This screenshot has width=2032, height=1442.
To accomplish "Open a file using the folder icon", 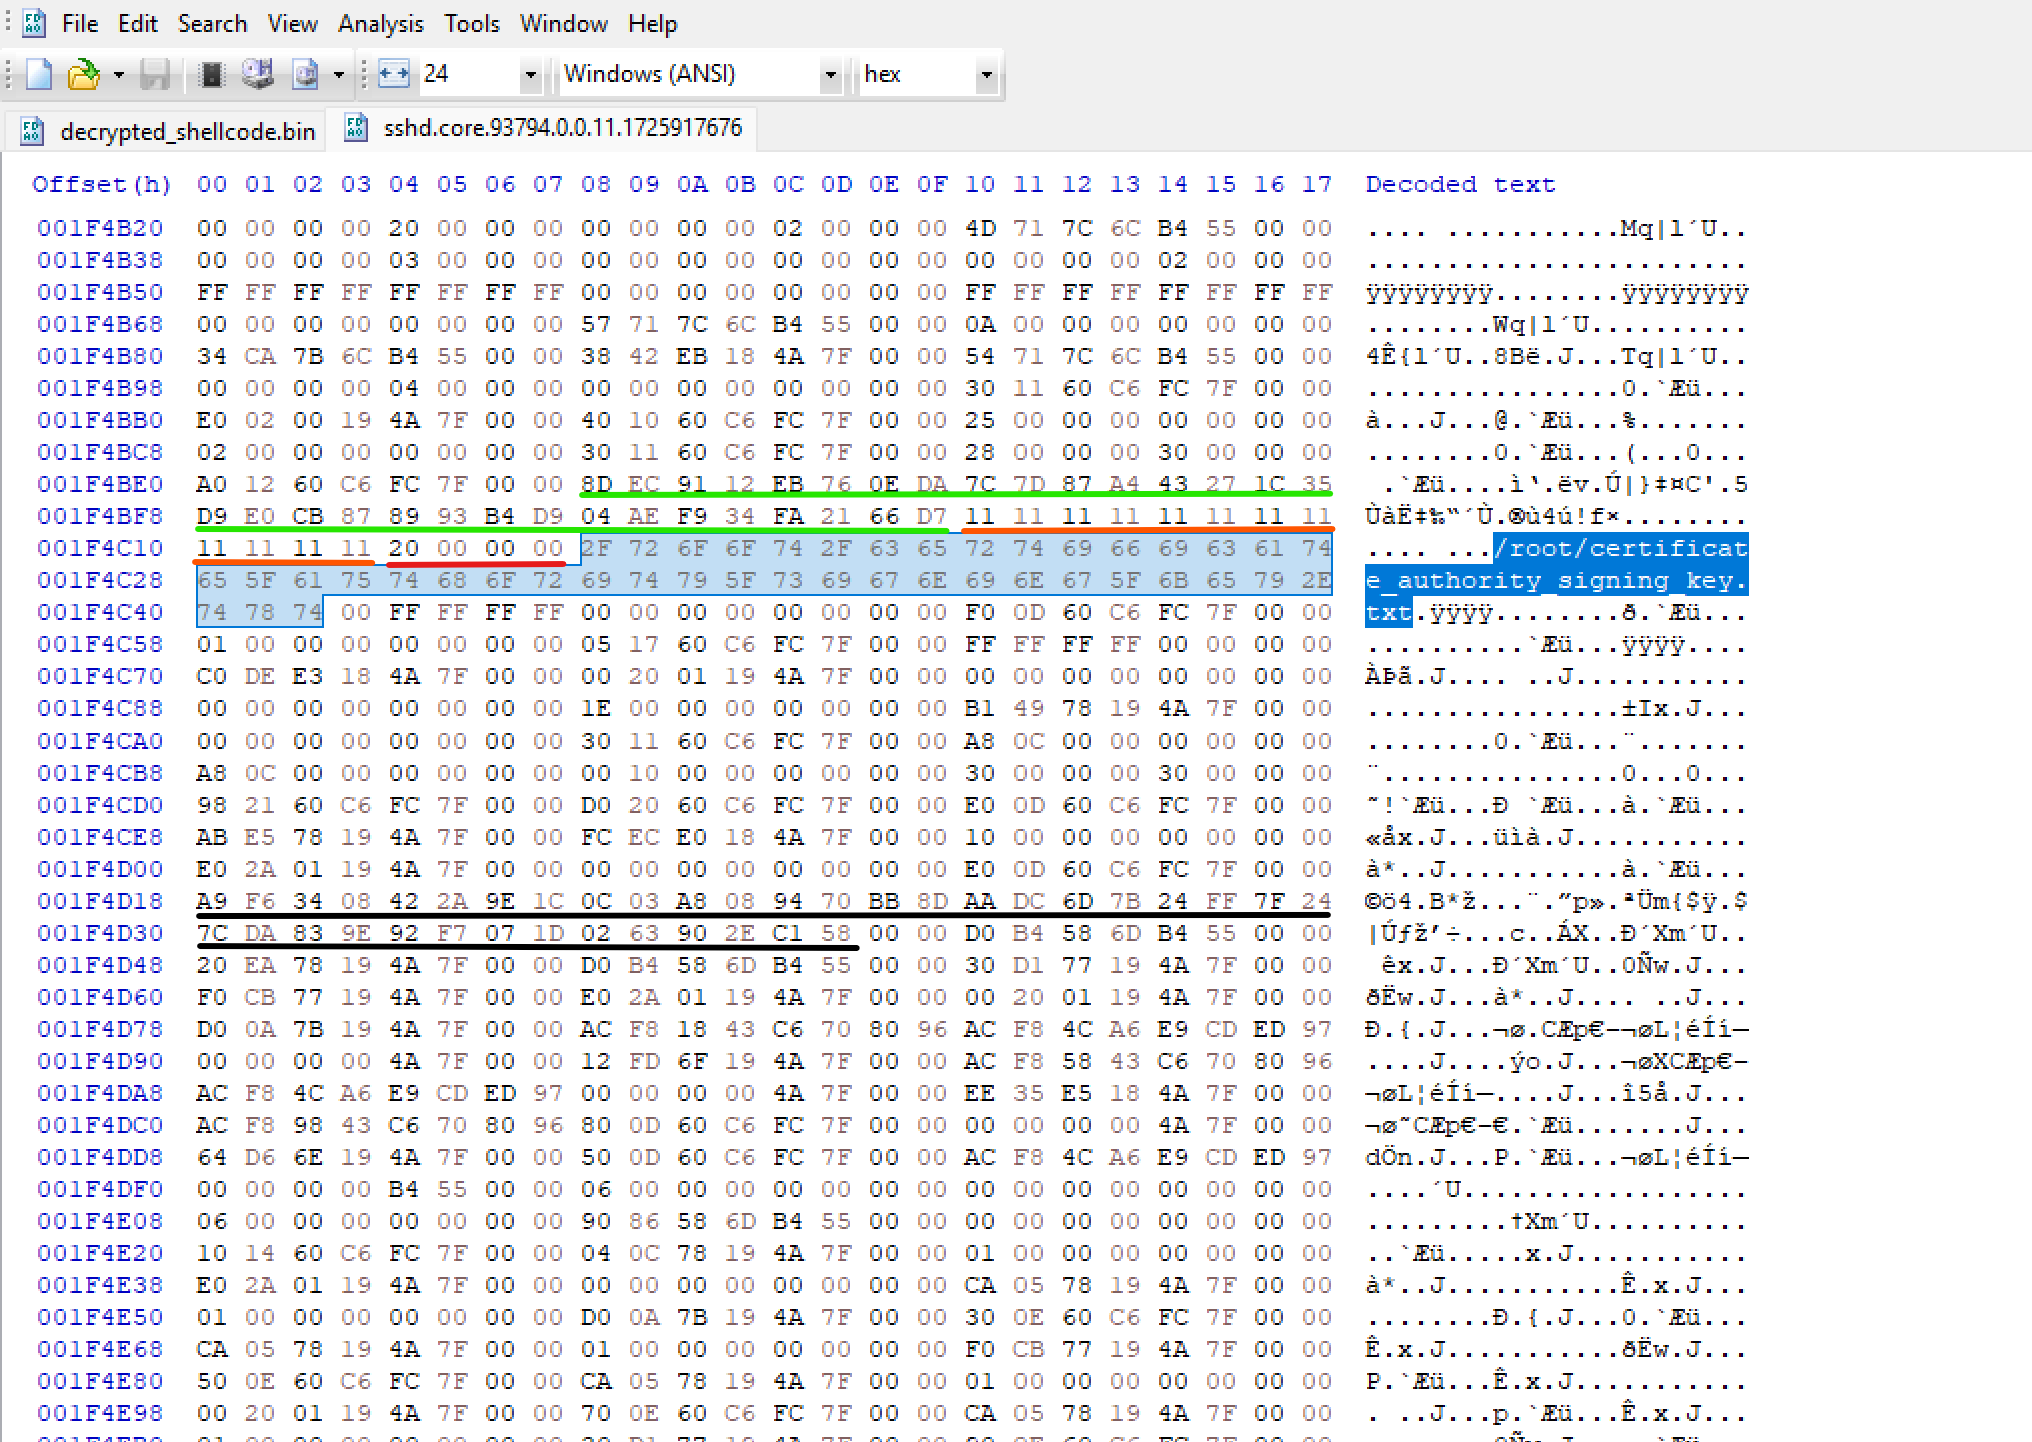I will pyautogui.click(x=84, y=75).
